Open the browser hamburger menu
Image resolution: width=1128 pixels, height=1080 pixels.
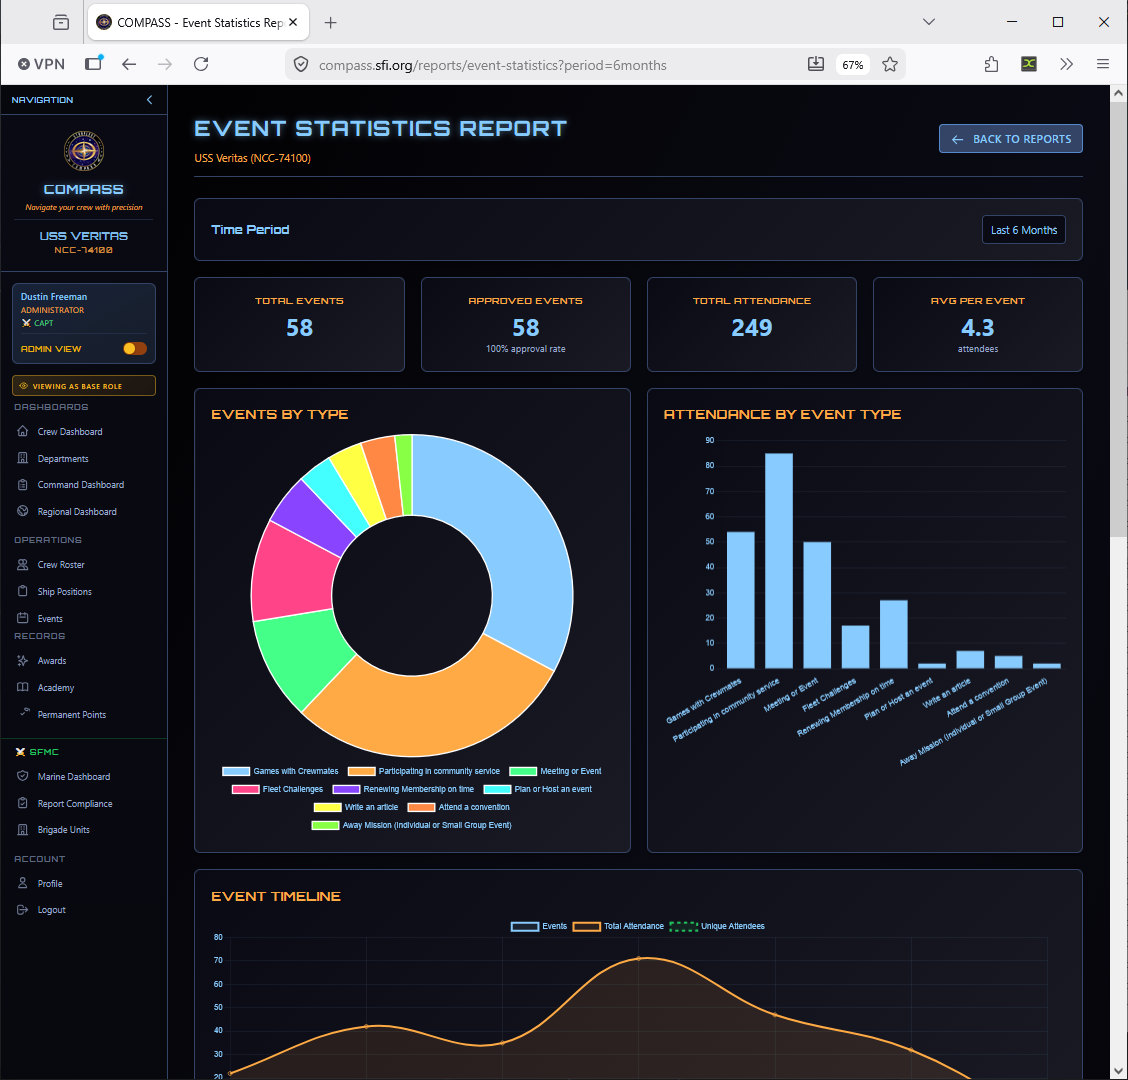tap(1102, 64)
